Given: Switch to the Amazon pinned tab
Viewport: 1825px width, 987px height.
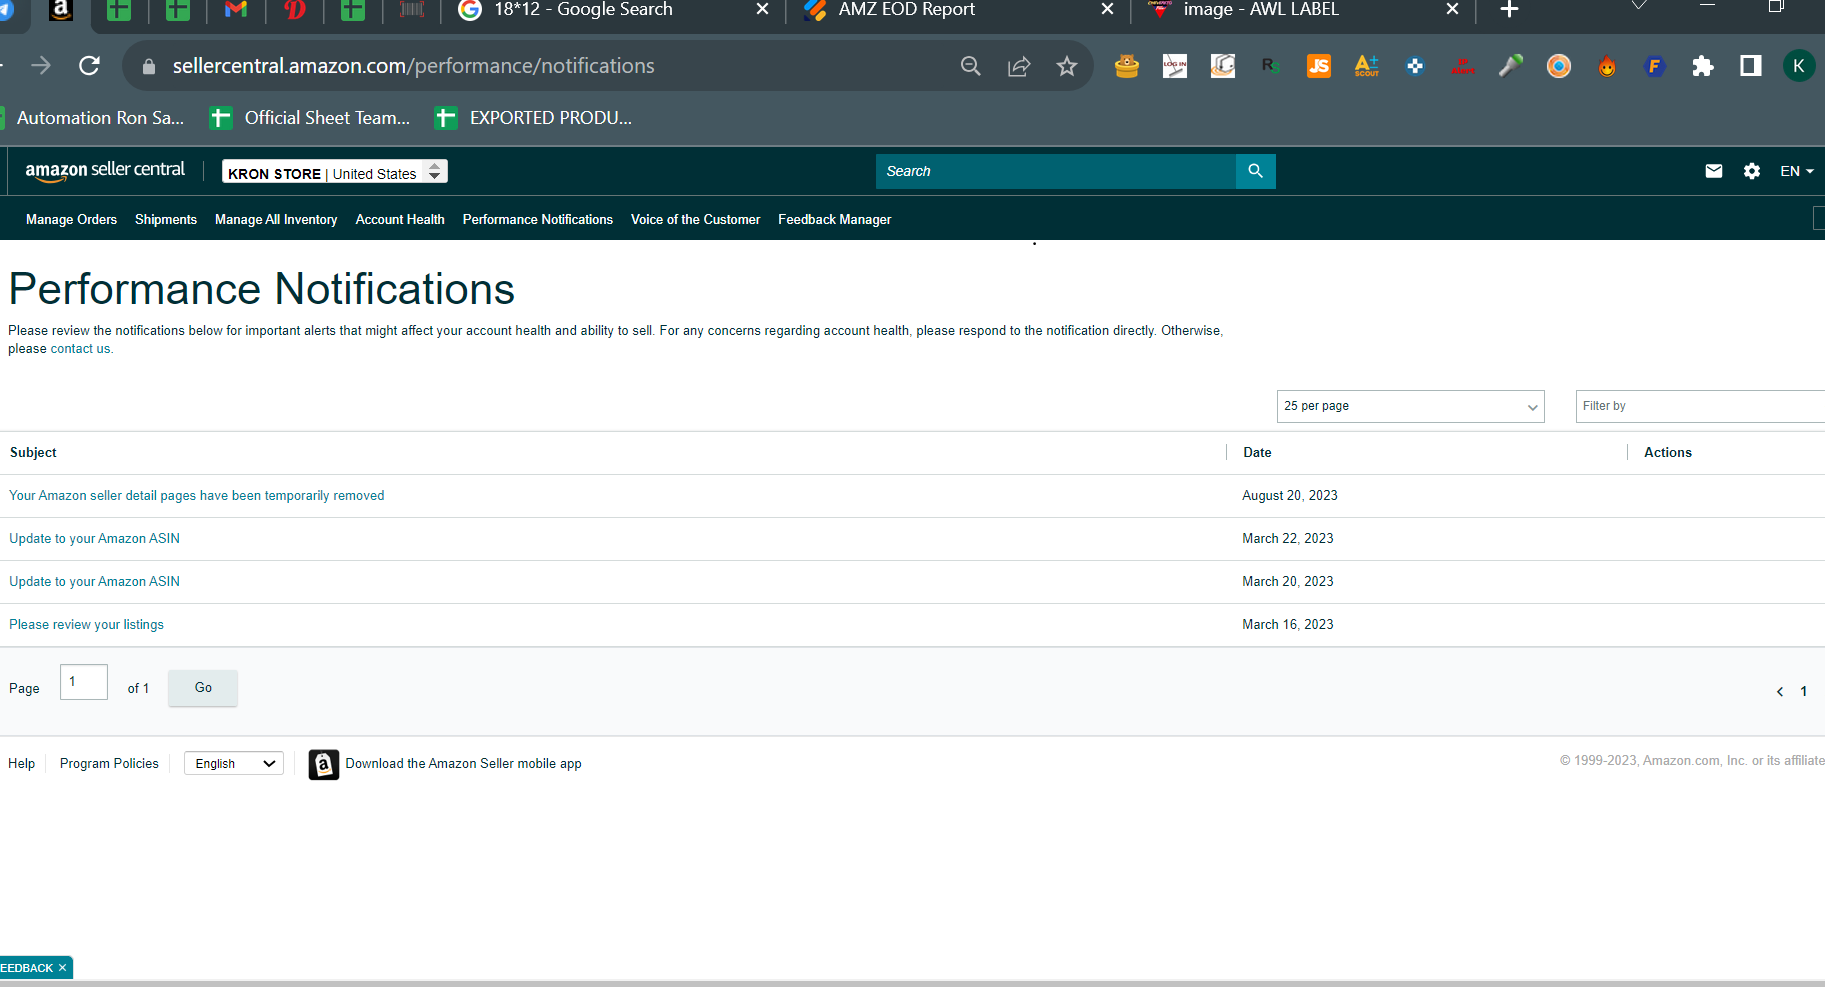Looking at the screenshot, I should 61,10.
